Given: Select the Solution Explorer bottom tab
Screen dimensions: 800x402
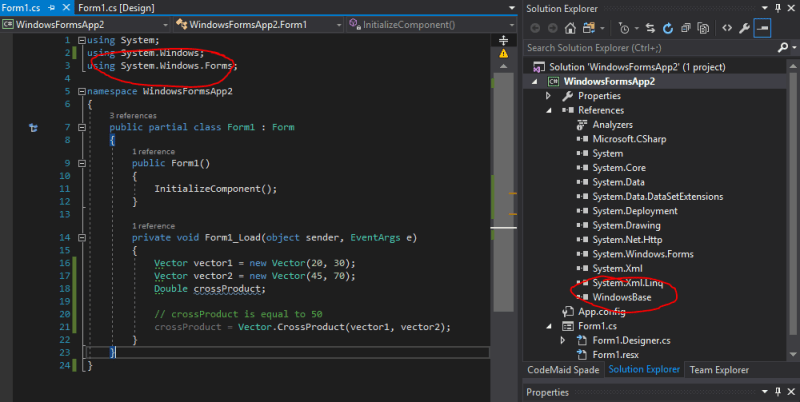Looking at the screenshot, I should pyautogui.click(x=644, y=369).
